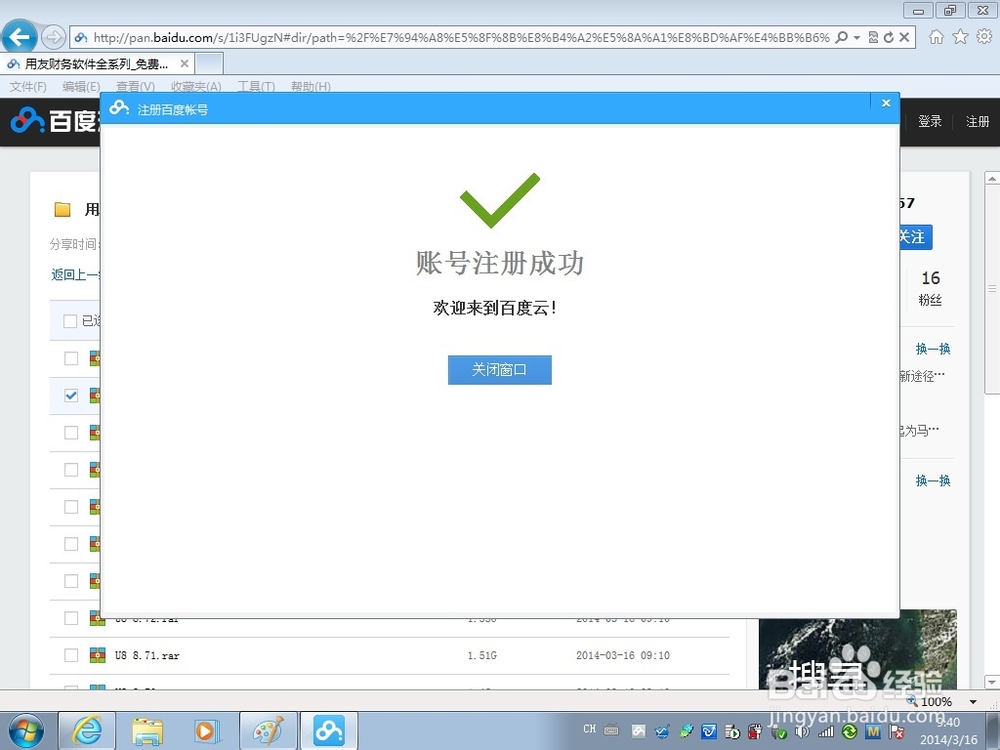Close the 用友财务软件全系列 tab
The height and width of the screenshot is (750, 1000).
184,64
